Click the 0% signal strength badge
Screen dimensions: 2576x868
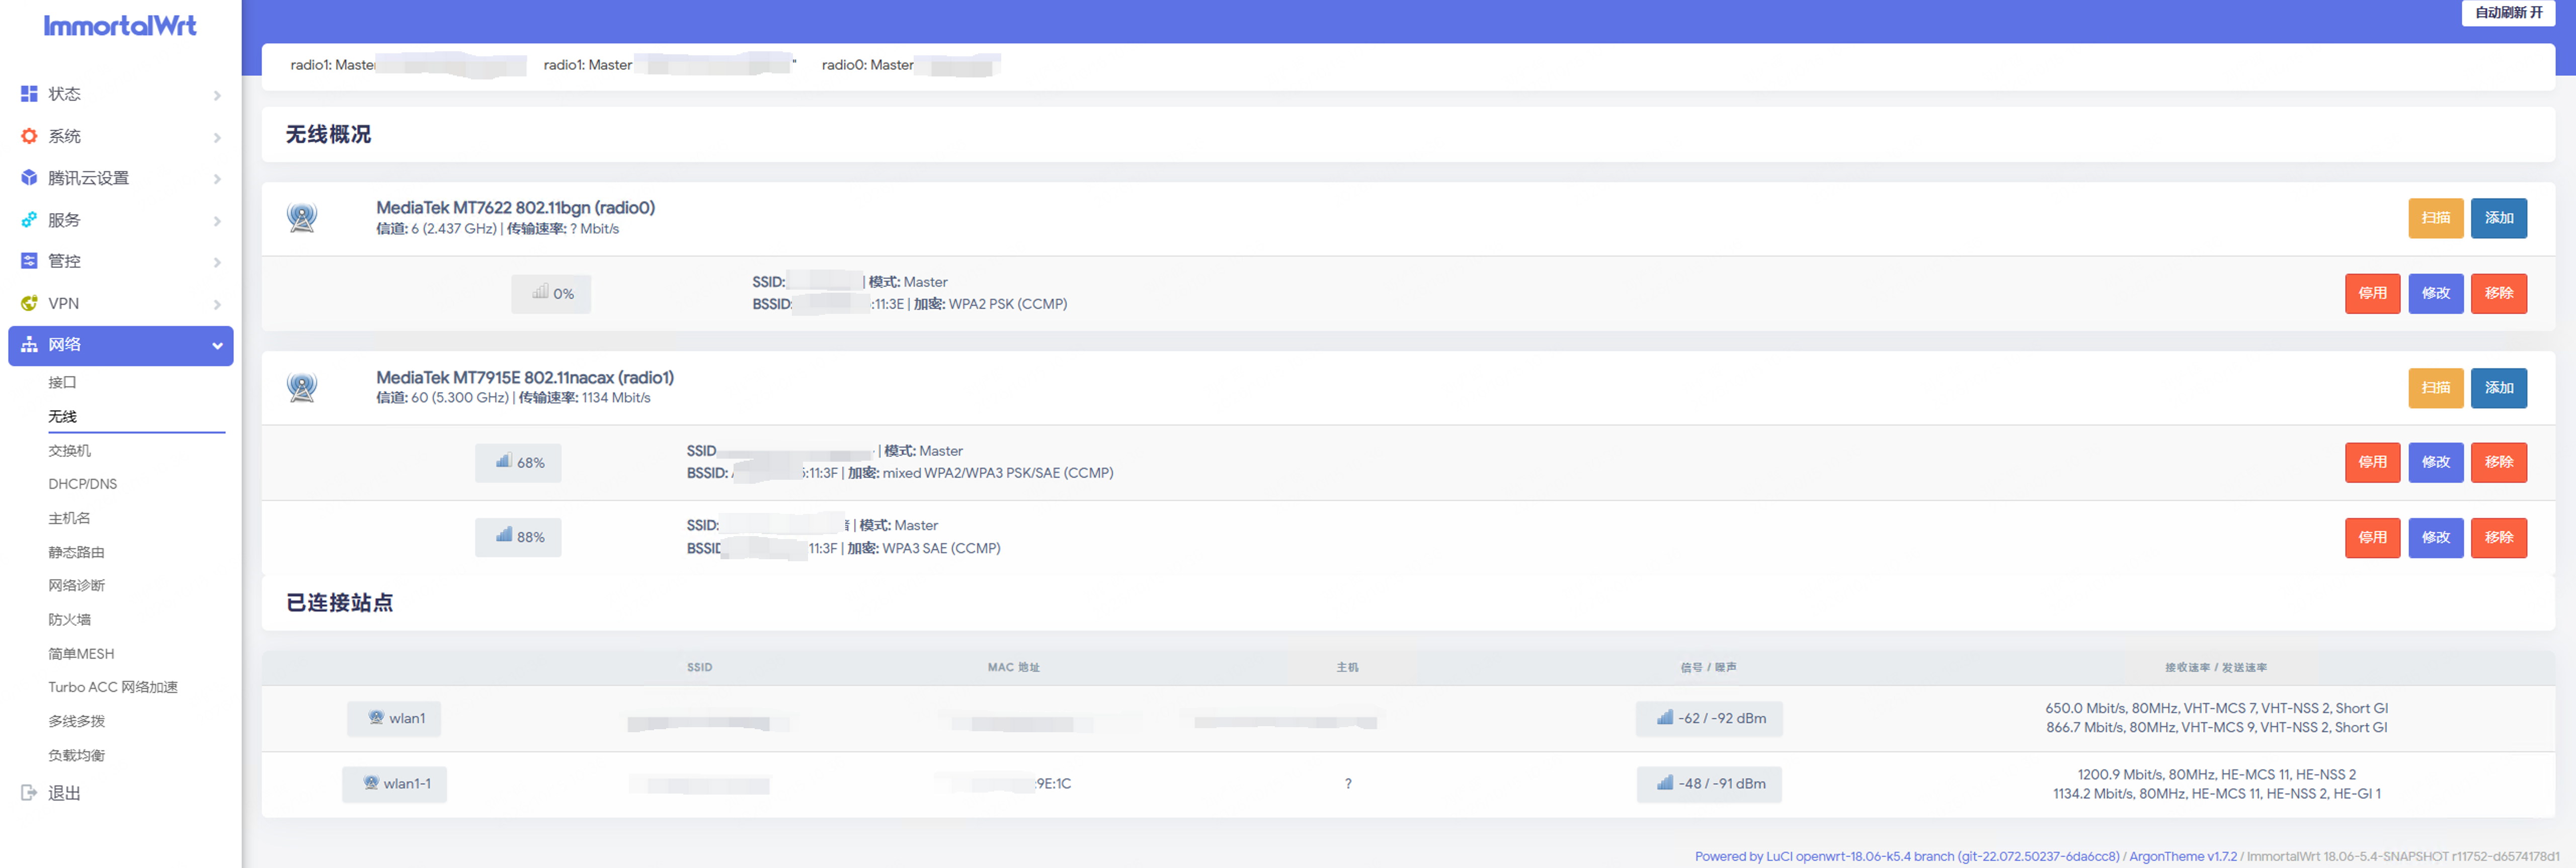pyautogui.click(x=551, y=294)
